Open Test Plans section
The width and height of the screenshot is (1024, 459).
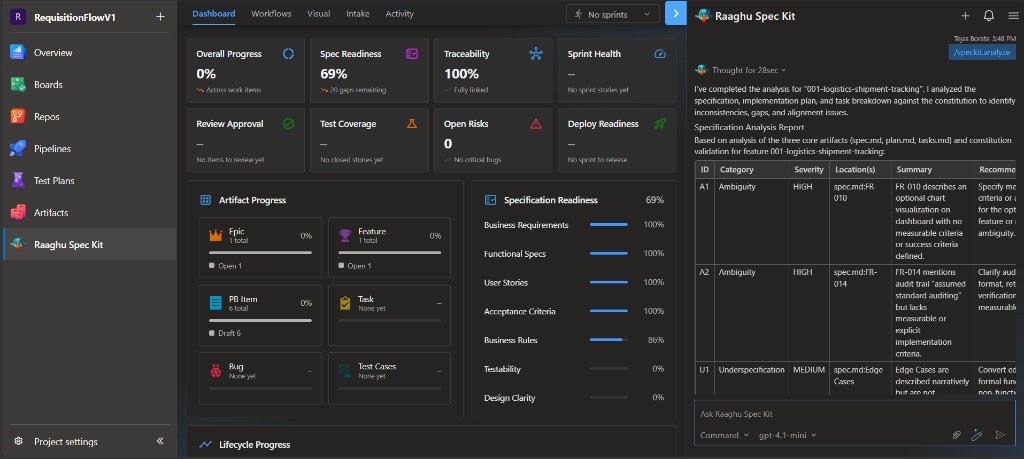point(89,180)
